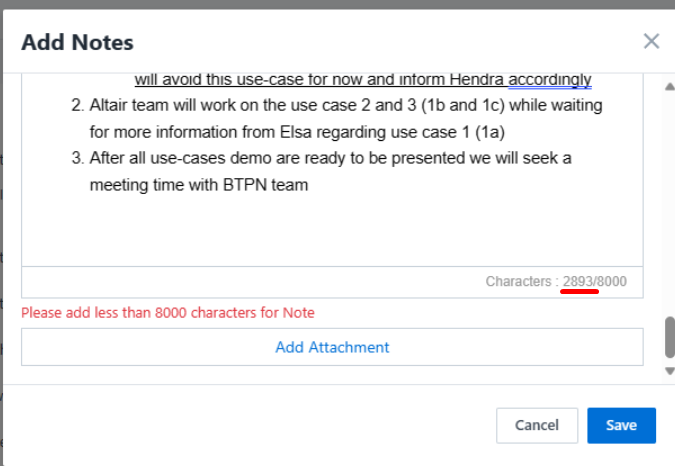Click the 2893/8000 character counter

594,281
